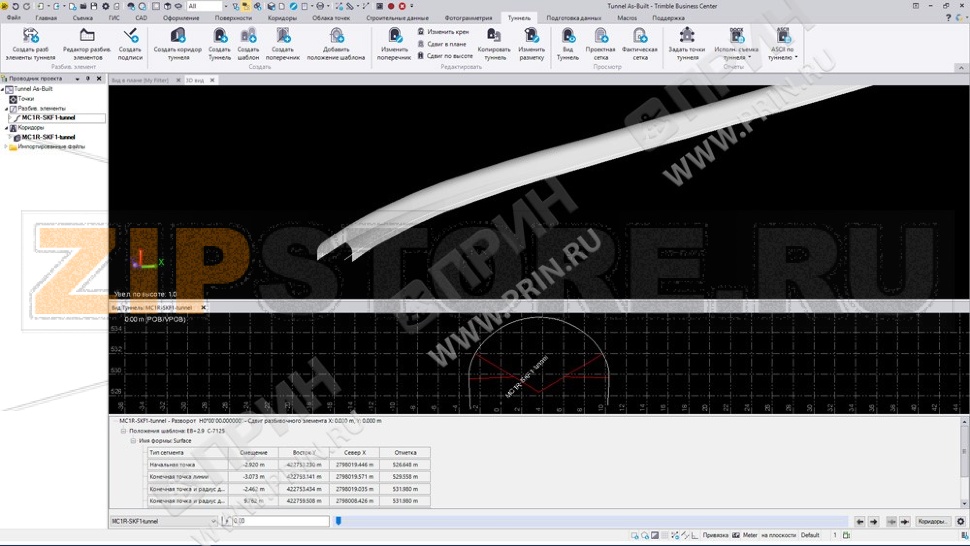Click the station value input field
This screenshot has width=970, height=546.
coord(279,522)
